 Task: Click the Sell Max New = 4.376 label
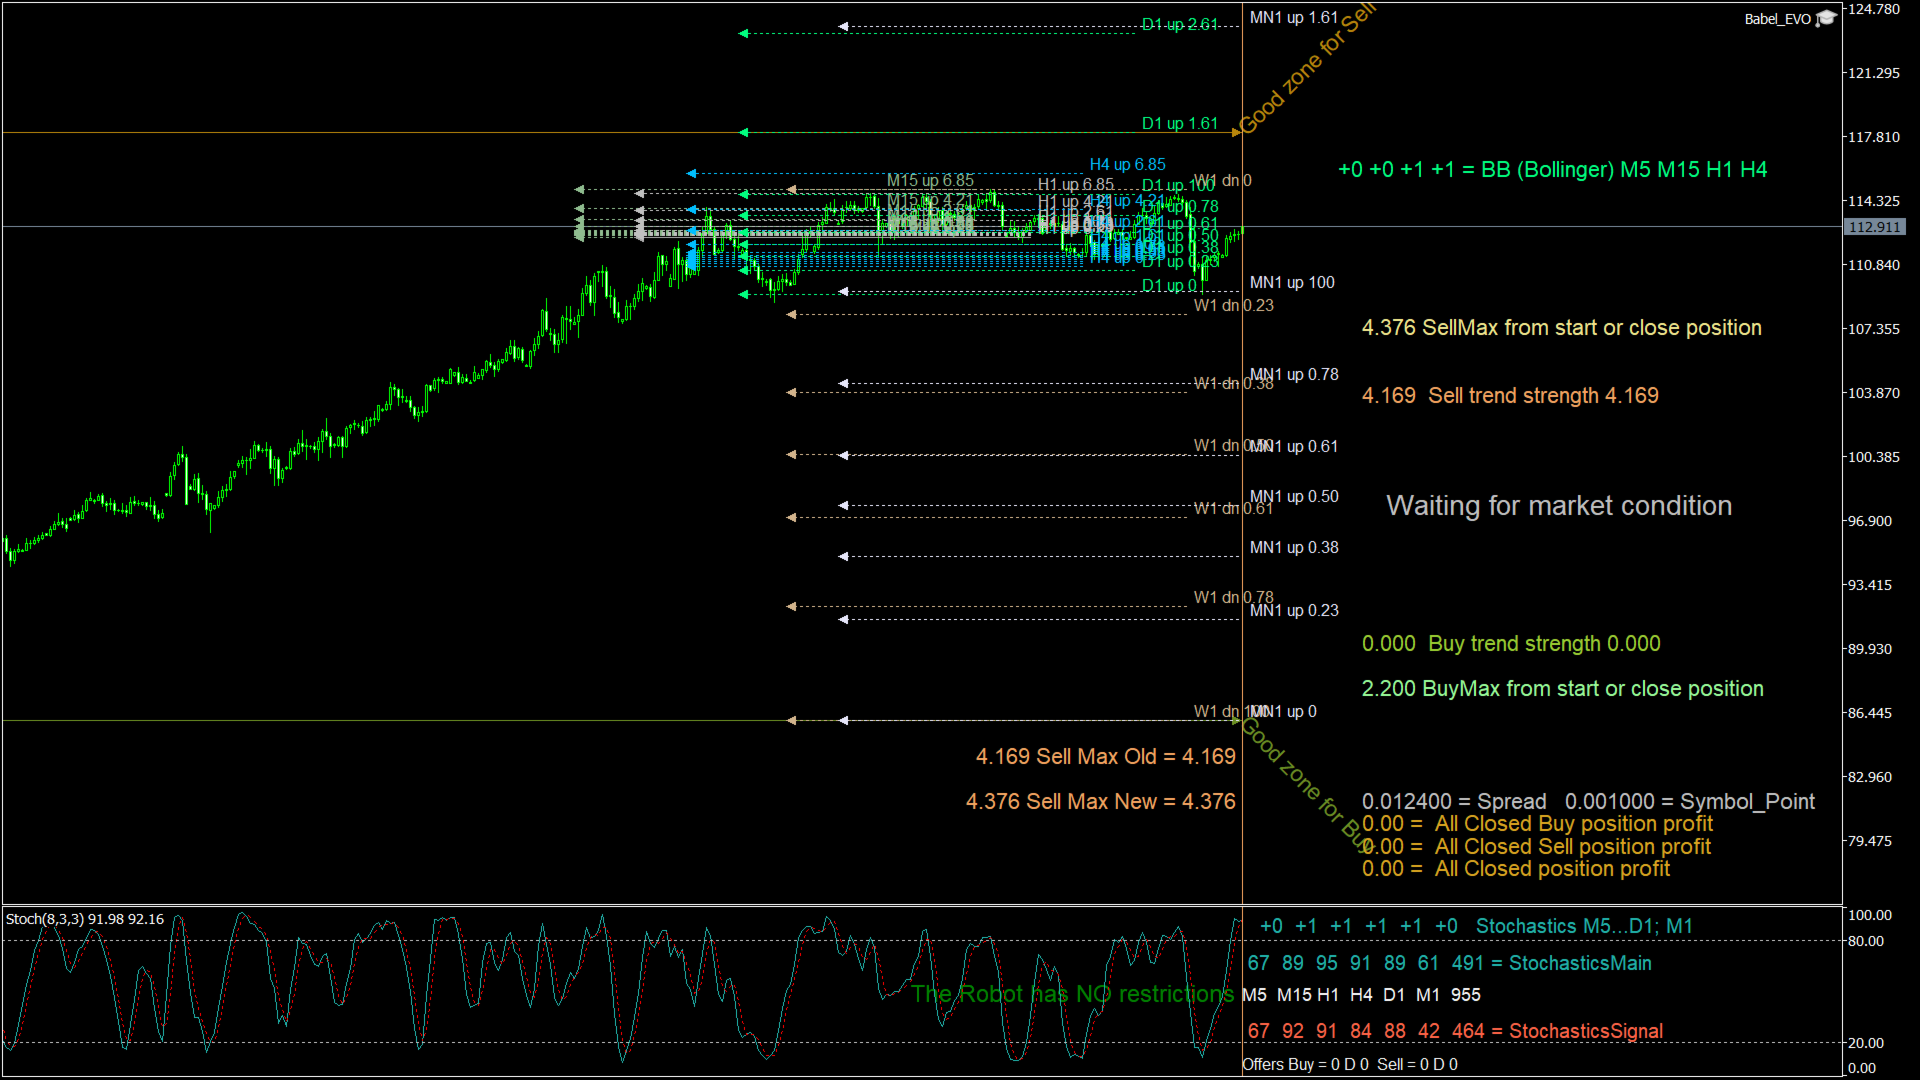tap(1101, 802)
